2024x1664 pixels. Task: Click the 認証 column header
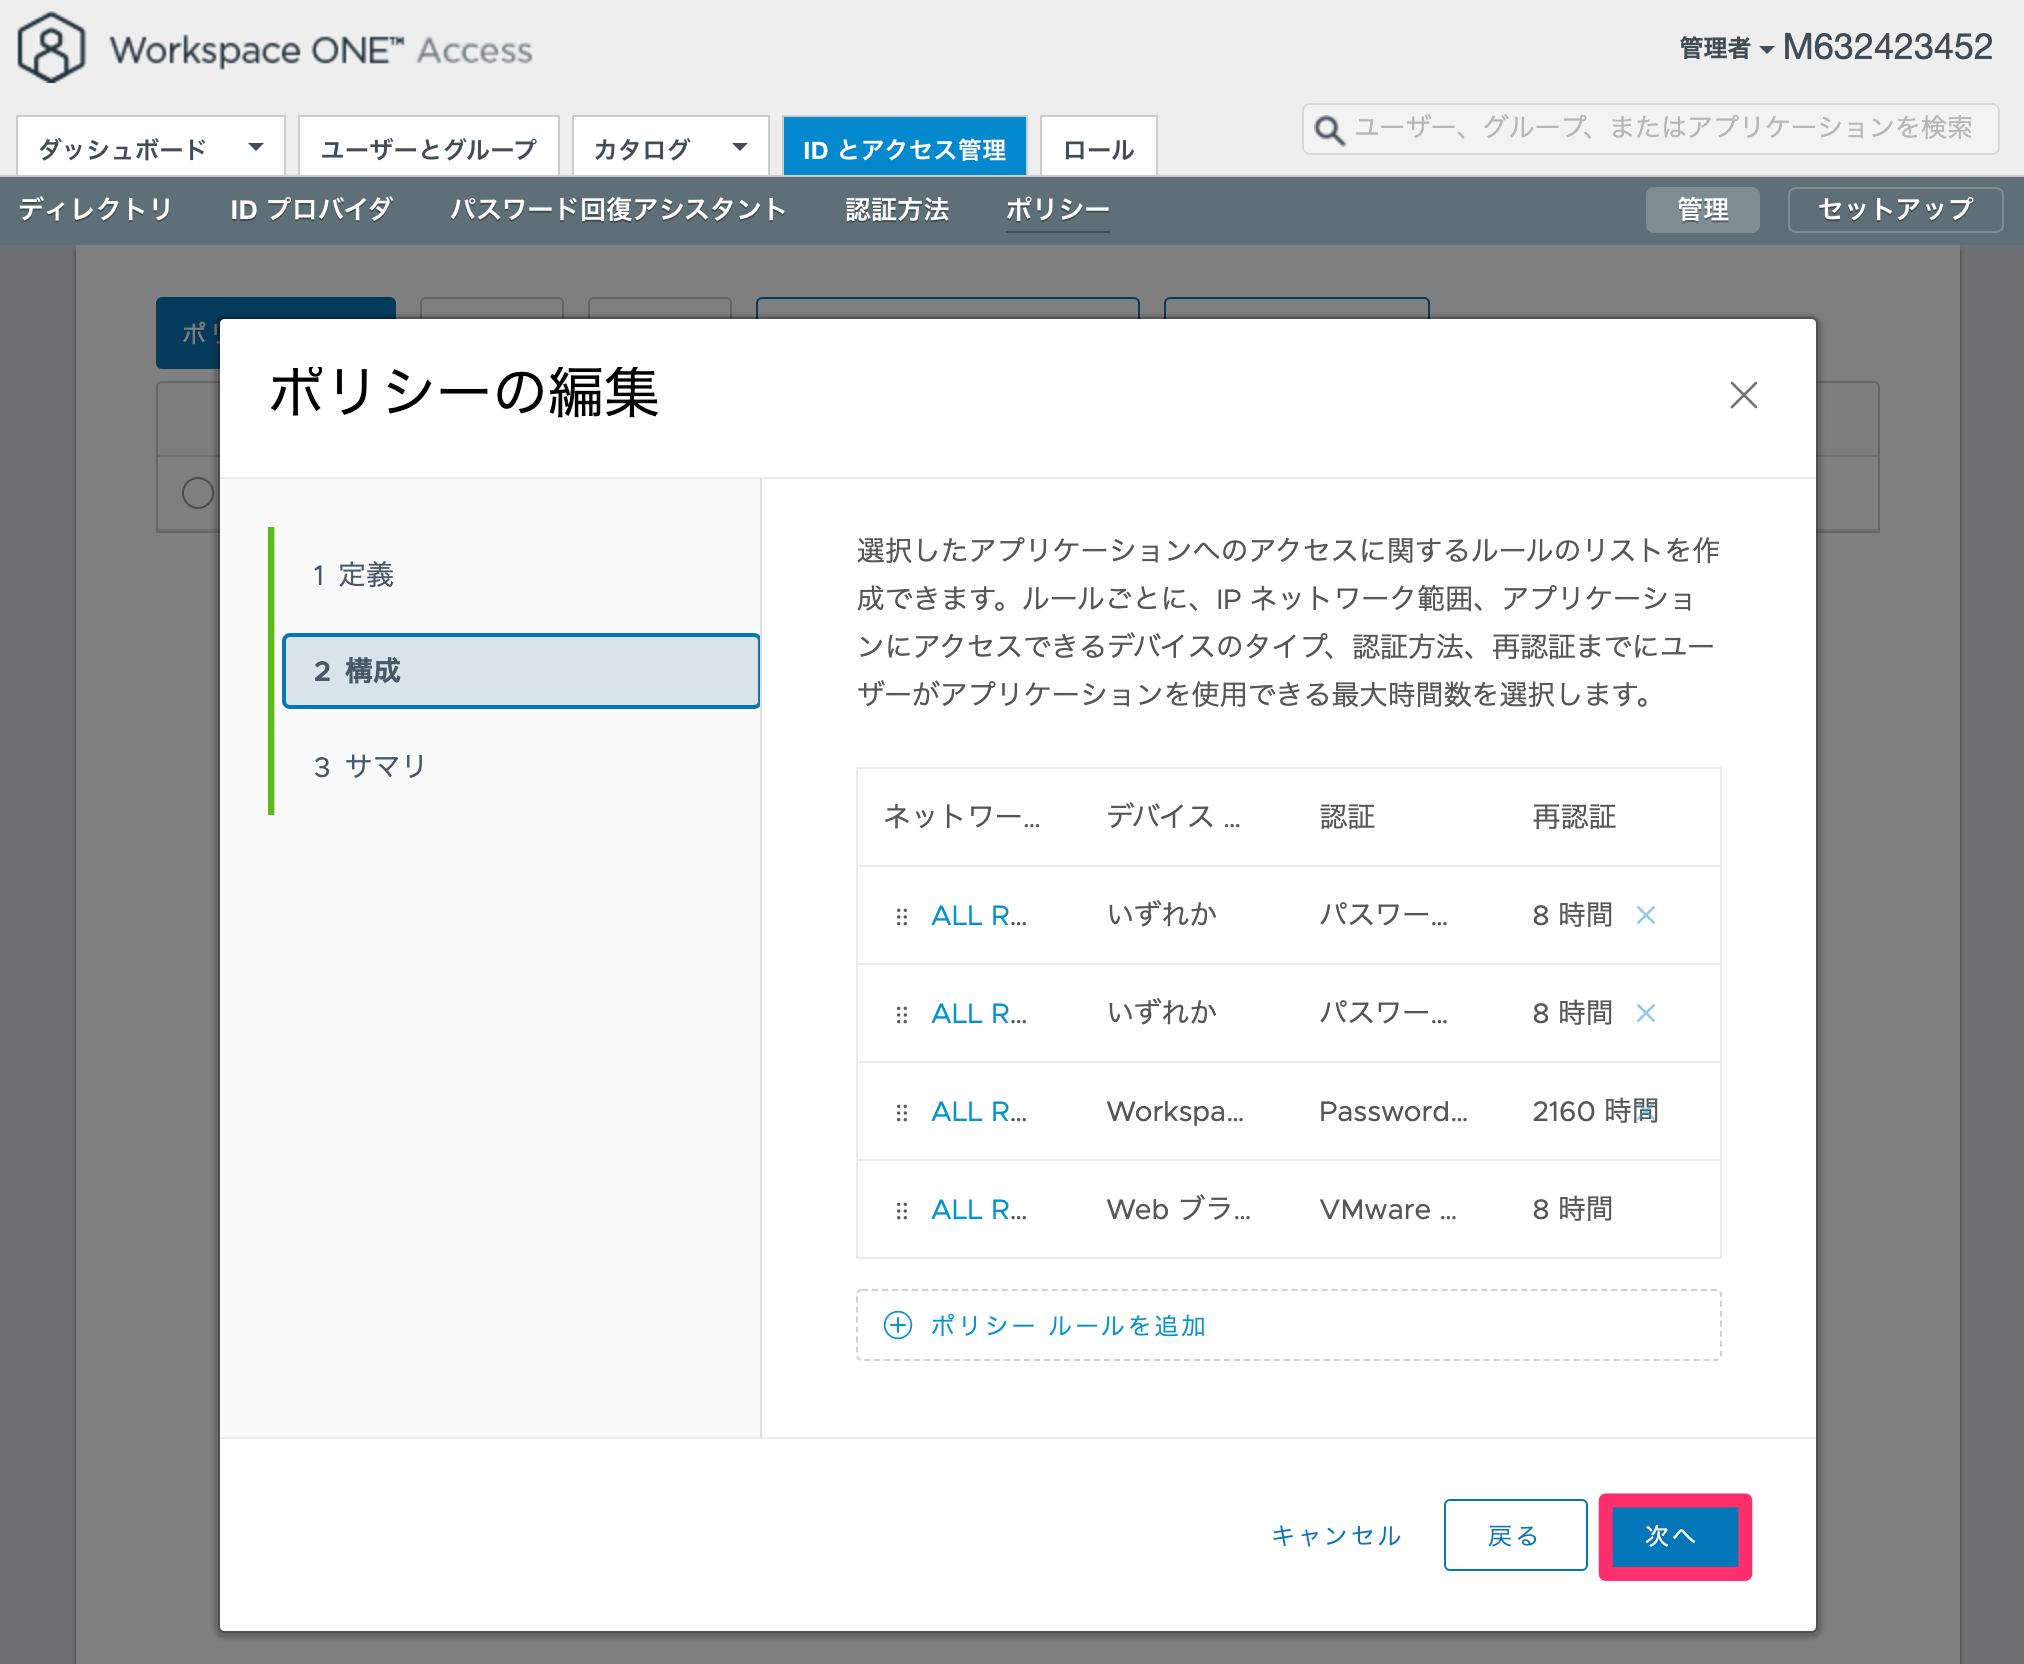tap(1347, 817)
